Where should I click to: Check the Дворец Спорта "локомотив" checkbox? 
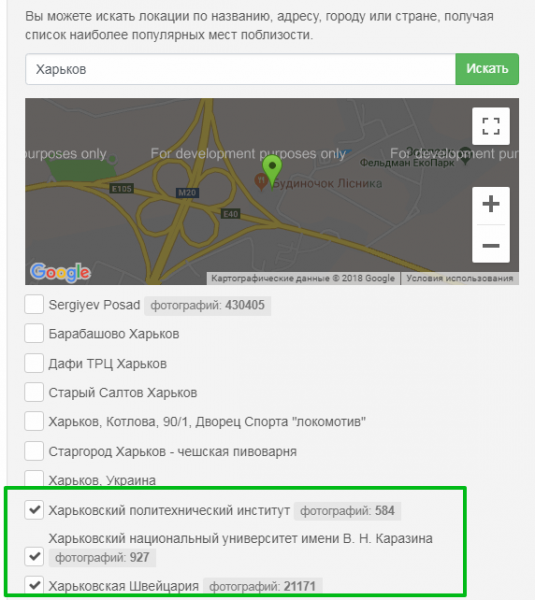pyautogui.click(x=34, y=421)
